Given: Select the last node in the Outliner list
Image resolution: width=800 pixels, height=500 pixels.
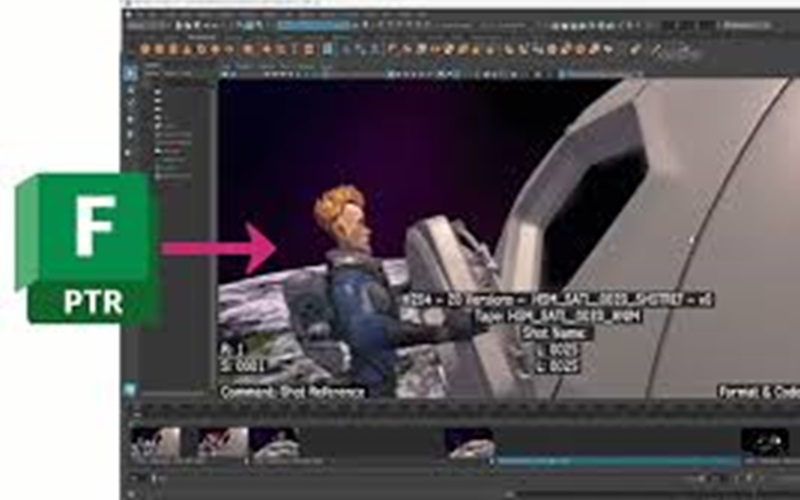Looking at the screenshot, I should point(168,176).
